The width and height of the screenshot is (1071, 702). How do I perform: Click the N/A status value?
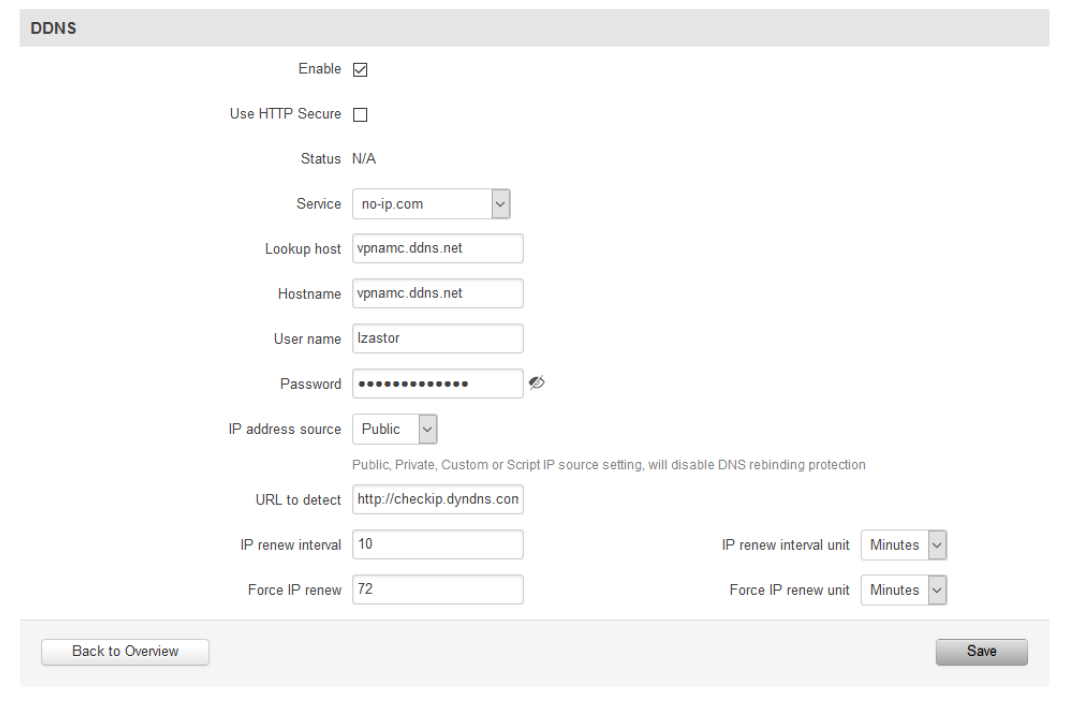364,159
